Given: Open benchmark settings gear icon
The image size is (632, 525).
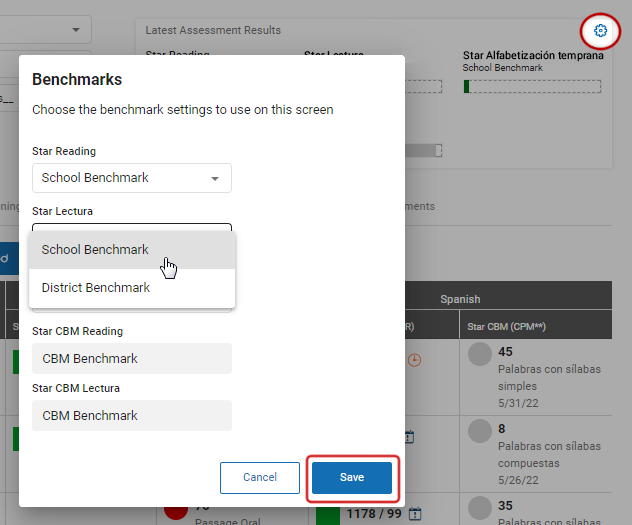Looking at the screenshot, I should point(600,31).
